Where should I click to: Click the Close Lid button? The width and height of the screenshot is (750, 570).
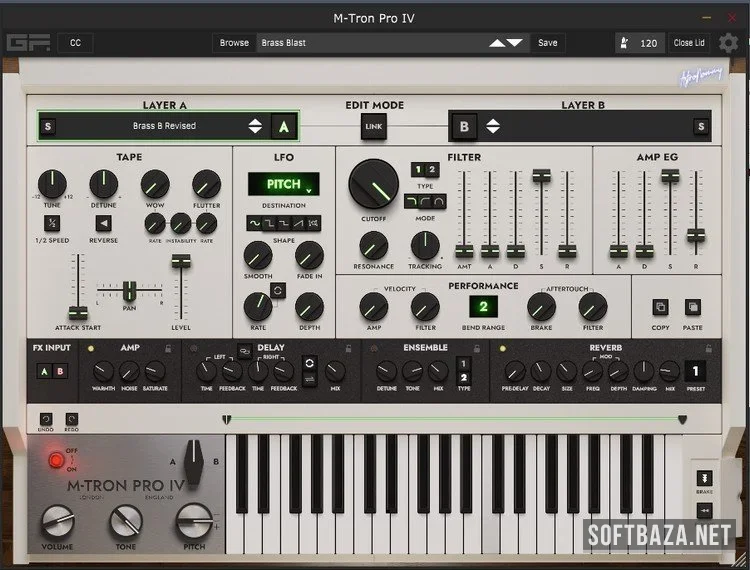coord(689,43)
